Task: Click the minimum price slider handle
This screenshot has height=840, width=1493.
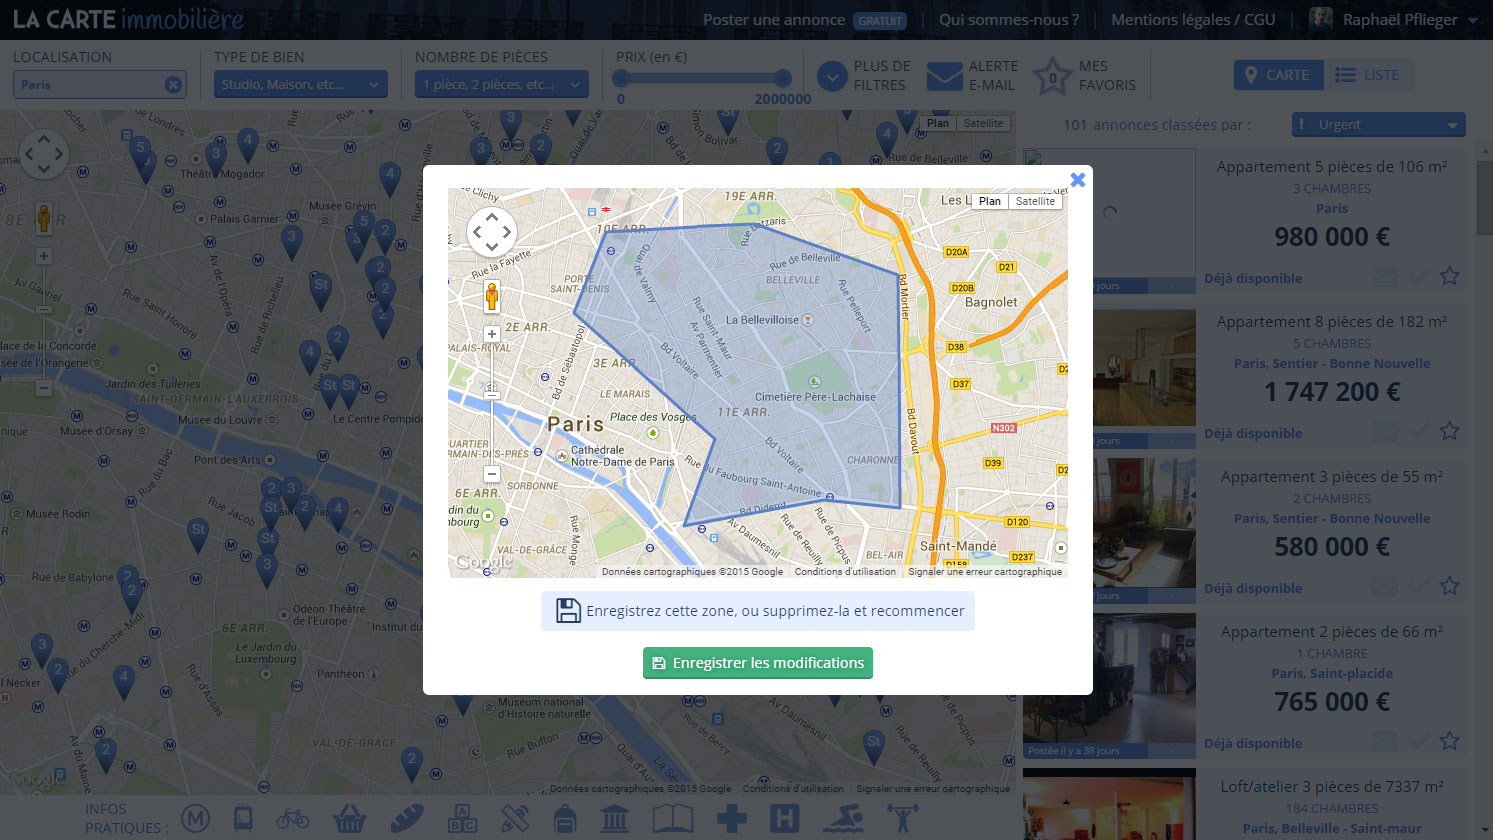Action: click(x=621, y=78)
